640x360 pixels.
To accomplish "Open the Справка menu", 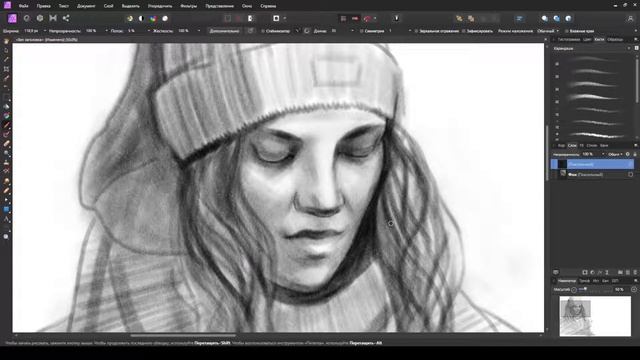I will (268, 6).
